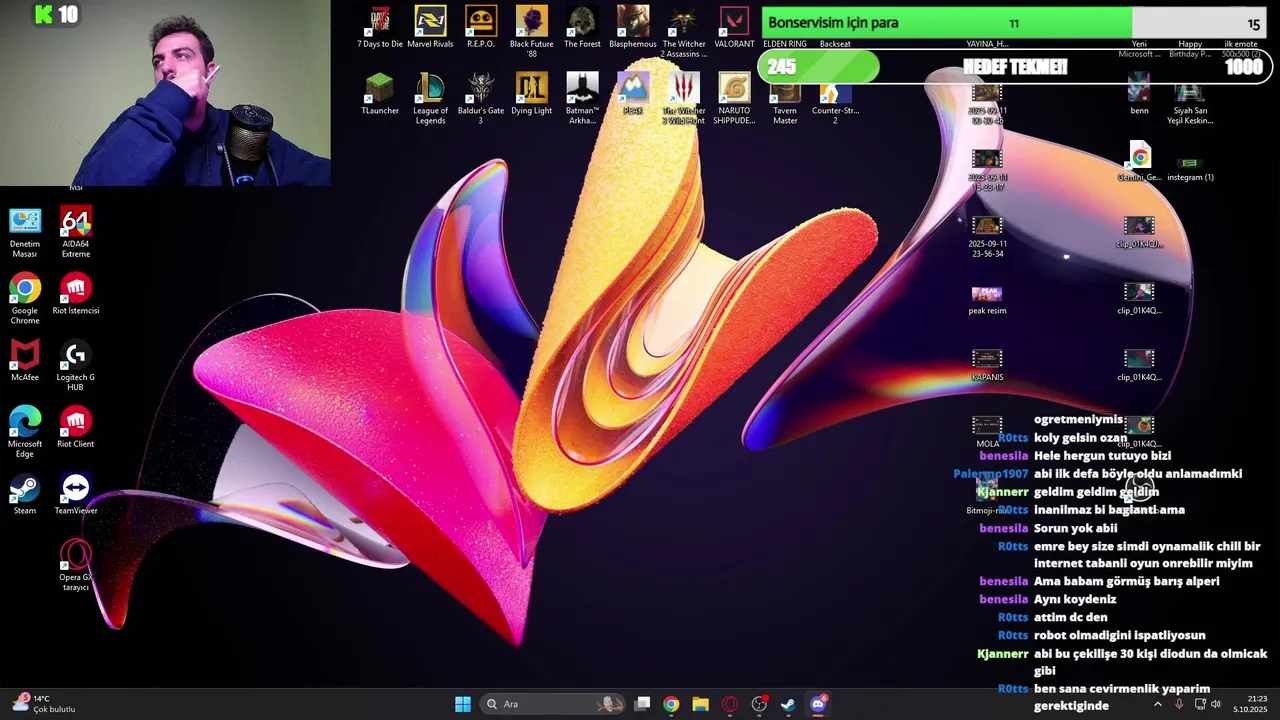Image resolution: width=1280 pixels, height=720 pixels.
Task: Select the AIDA64 Extreme shortcut
Action: tap(76, 232)
